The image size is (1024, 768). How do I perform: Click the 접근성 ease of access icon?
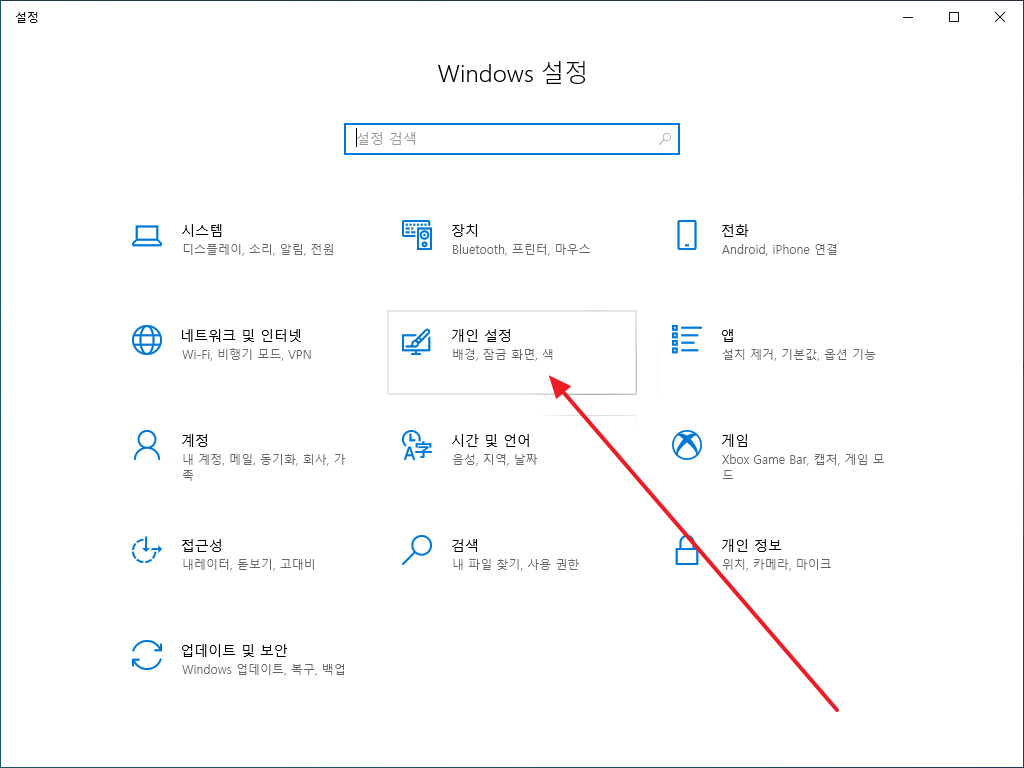(146, 550)
